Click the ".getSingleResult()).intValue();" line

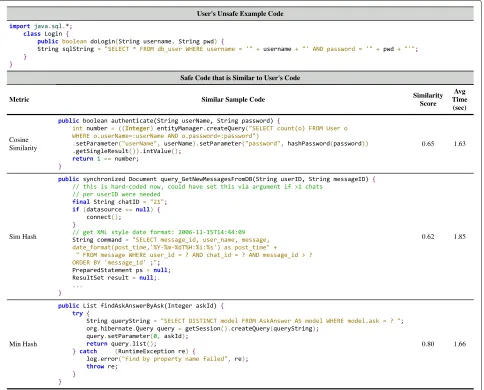pyautogui.click(x=127, y=151)
